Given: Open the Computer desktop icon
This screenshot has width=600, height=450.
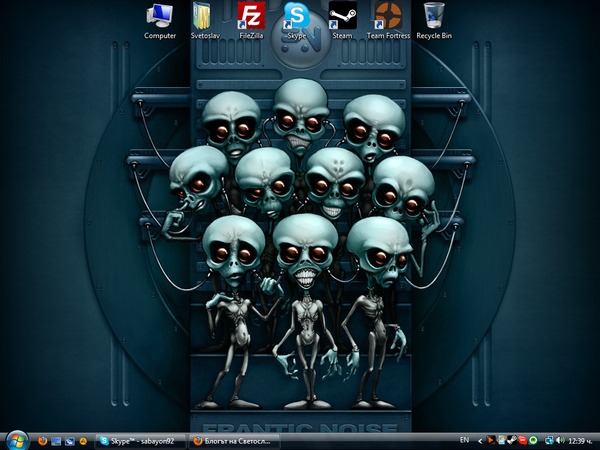Looking at the screenshot, I should click(x=160, y=21).
